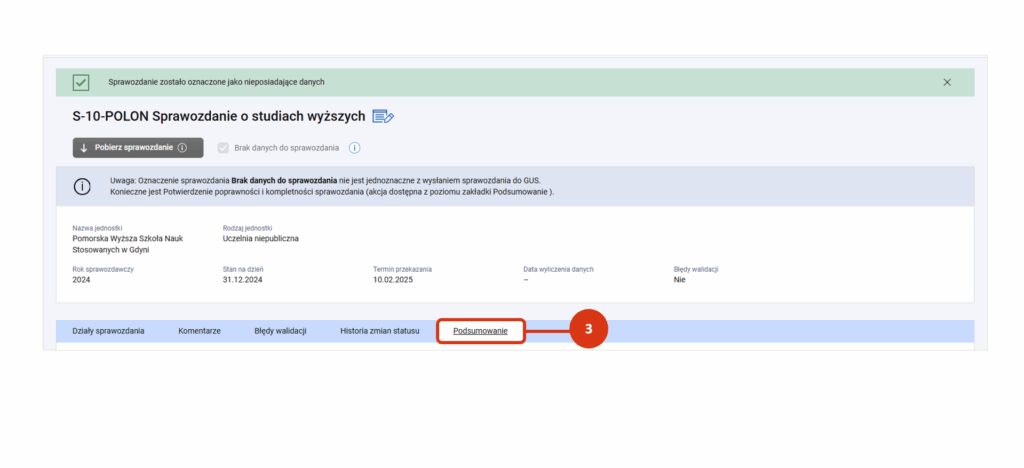Dismiss the green notification with the X
The image size is (1024, 468).
[x=947, y=82]
